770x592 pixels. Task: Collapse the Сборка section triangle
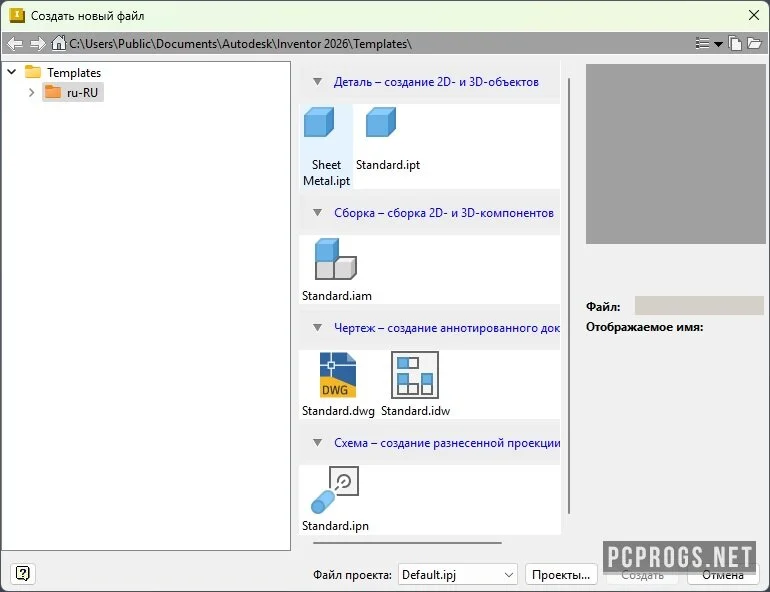click(318, 213)
